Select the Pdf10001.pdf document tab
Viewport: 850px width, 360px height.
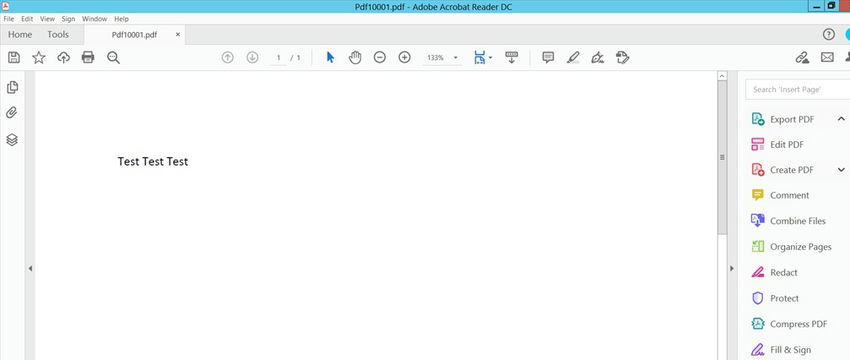(x=134, y=35)
